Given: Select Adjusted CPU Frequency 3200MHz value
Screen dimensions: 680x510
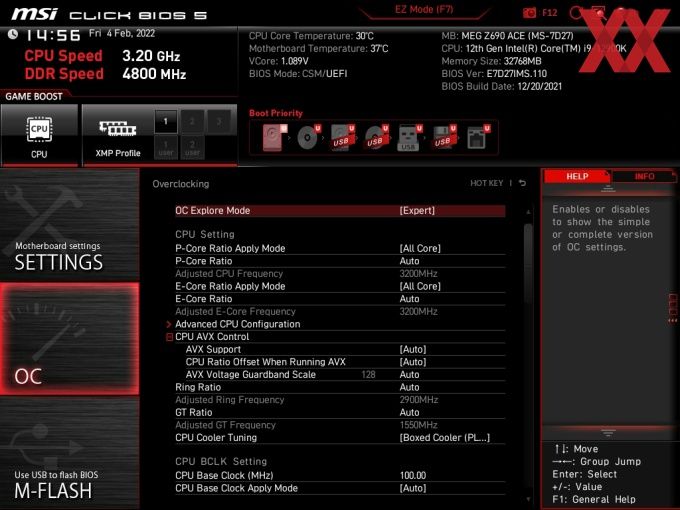Looking at the screenshot, I should pos(418,274).
